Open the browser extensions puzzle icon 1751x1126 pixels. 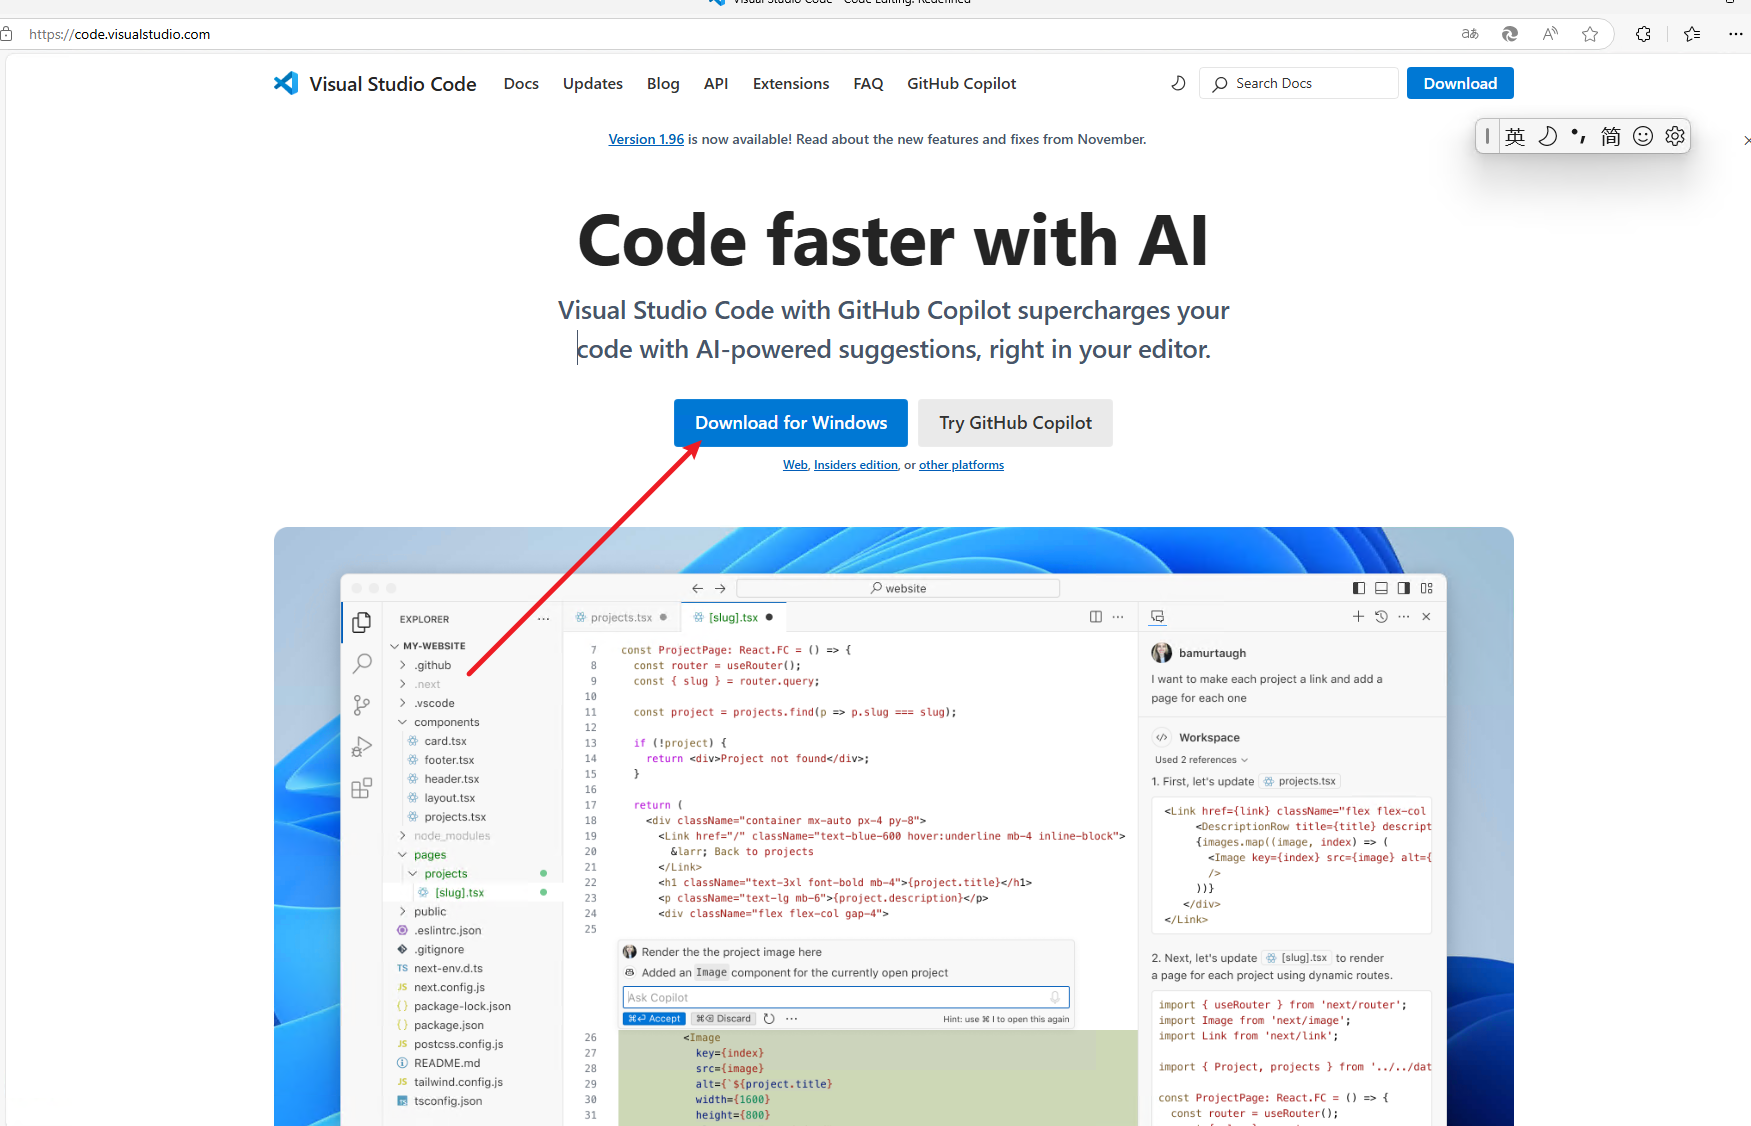[x=1643, y=34]
